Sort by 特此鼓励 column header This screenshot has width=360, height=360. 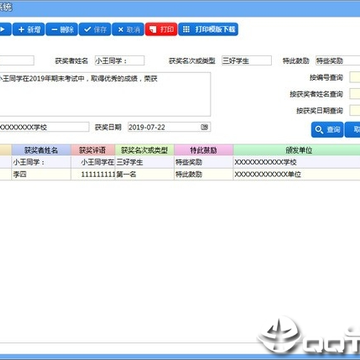(x=204, y=150)
